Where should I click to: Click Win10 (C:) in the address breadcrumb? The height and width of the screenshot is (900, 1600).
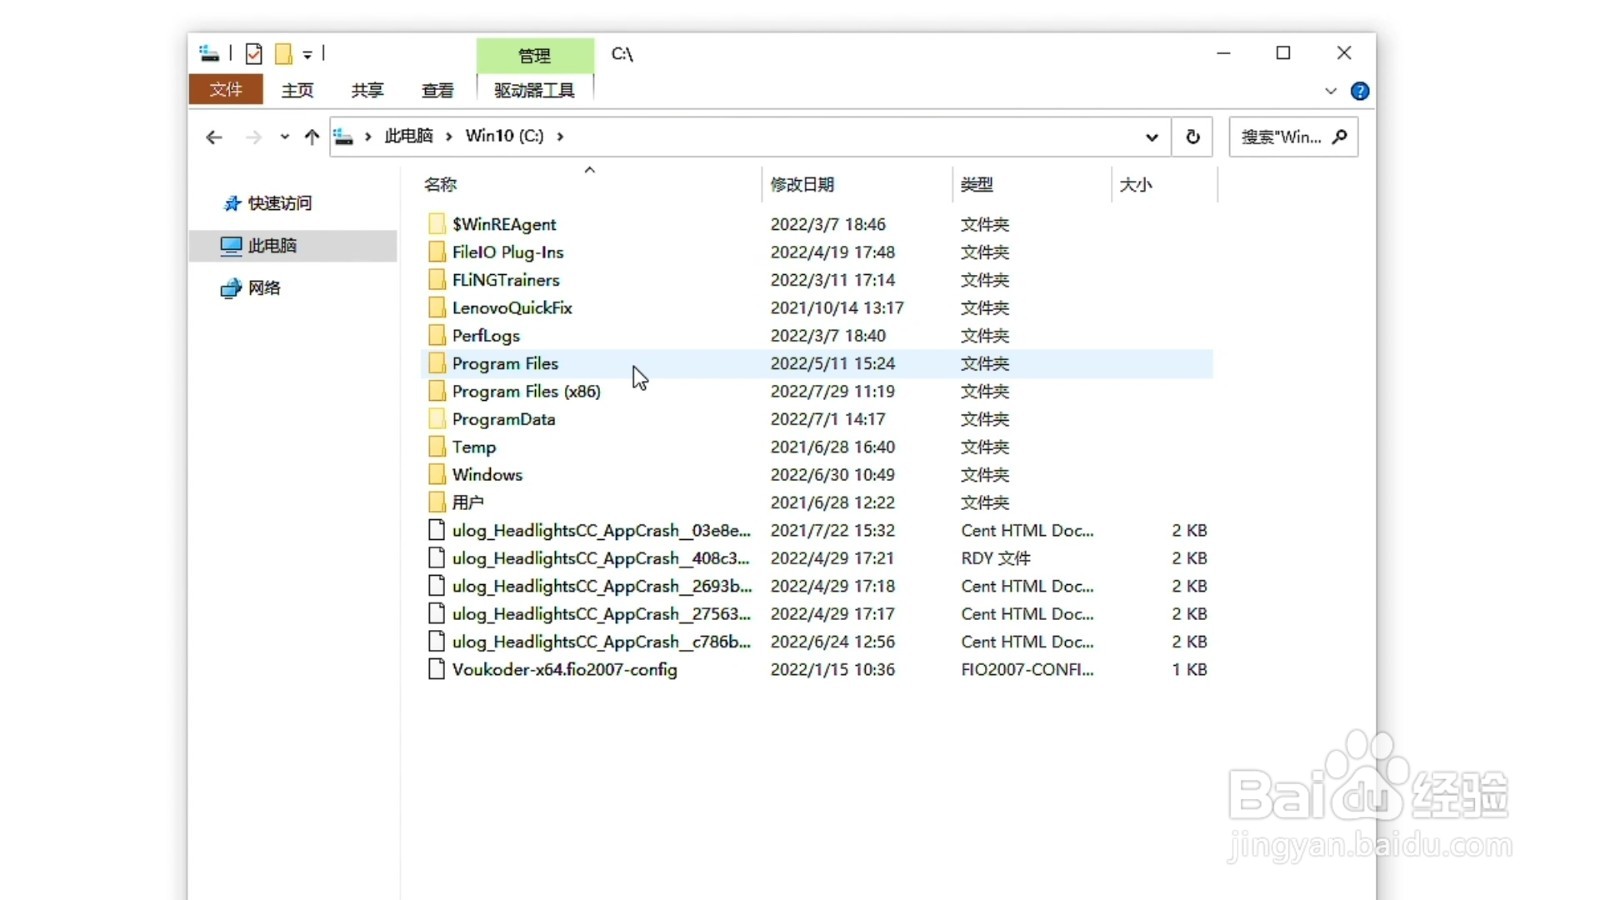(505, 136)
